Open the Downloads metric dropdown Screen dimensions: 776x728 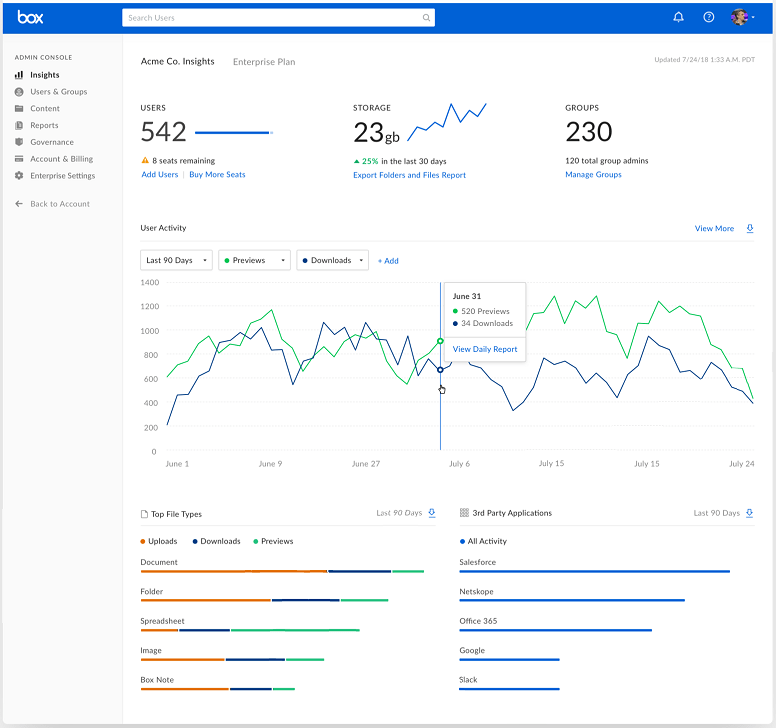pyautogui.click(x=332, y=260)
